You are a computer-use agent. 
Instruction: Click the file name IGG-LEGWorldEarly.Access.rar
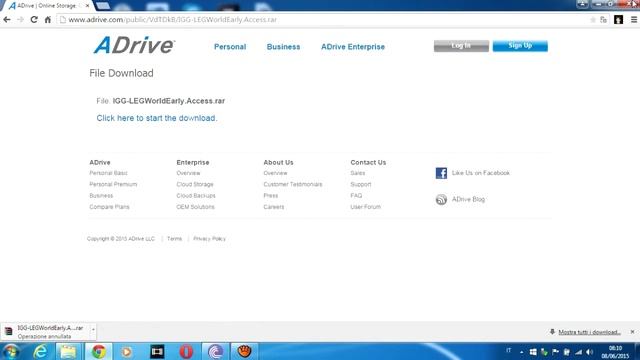pyautogui.click(x=169, y=101)
